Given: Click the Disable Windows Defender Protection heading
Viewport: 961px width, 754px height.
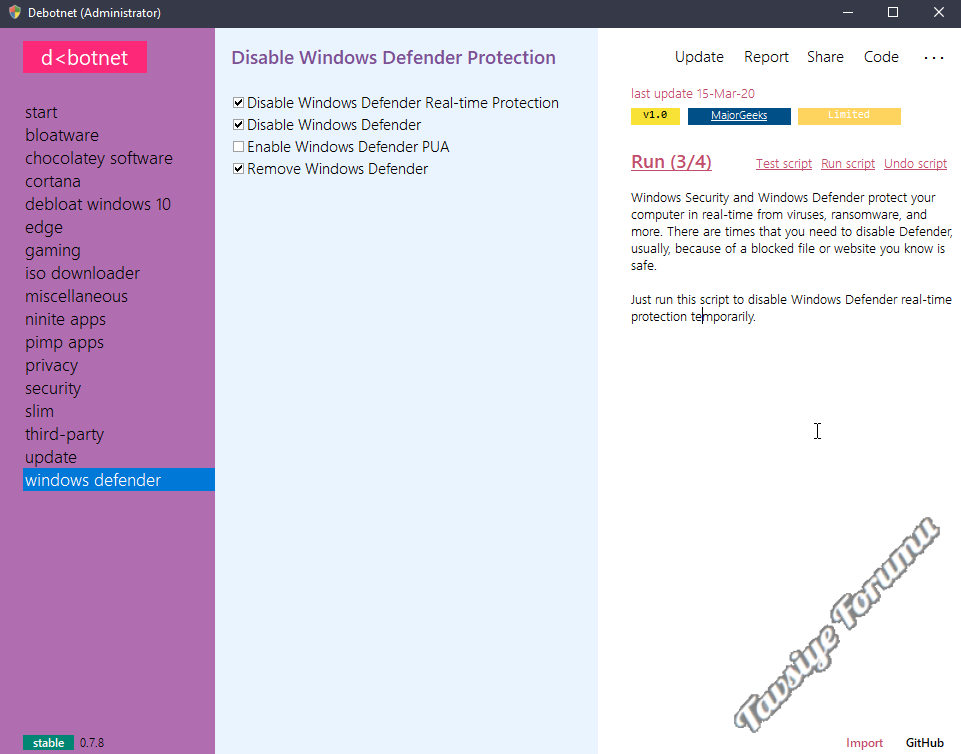Looking at the screenshot, I should coord(393,58).
